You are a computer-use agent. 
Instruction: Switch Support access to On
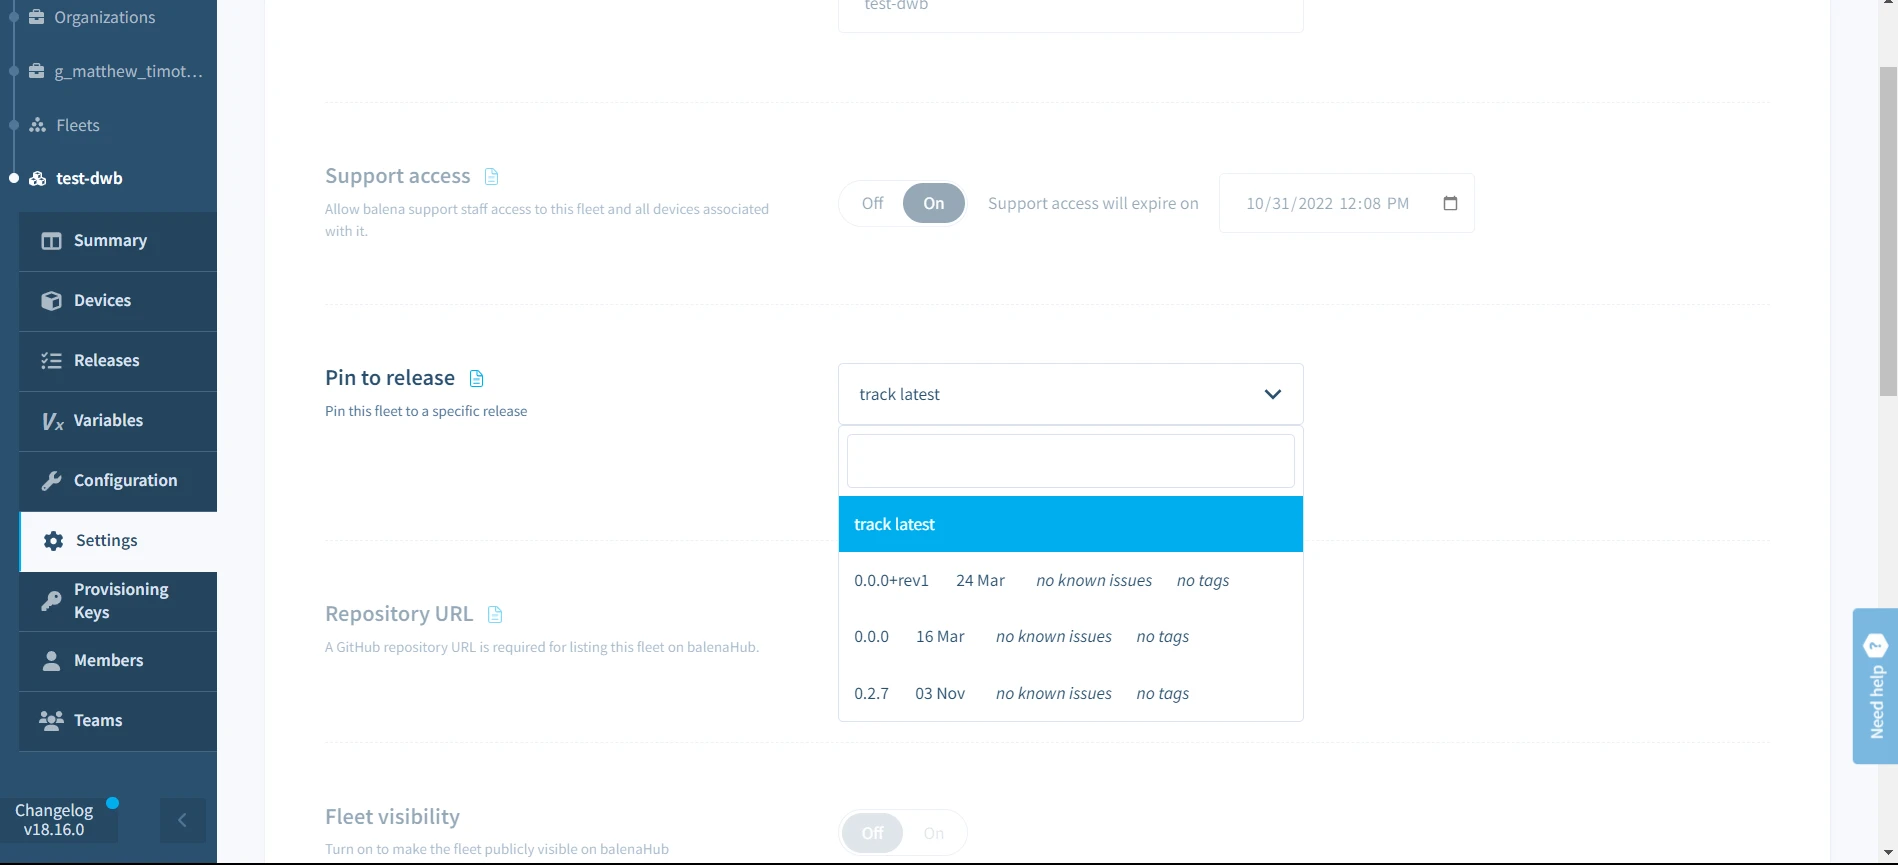coord(933,203)
